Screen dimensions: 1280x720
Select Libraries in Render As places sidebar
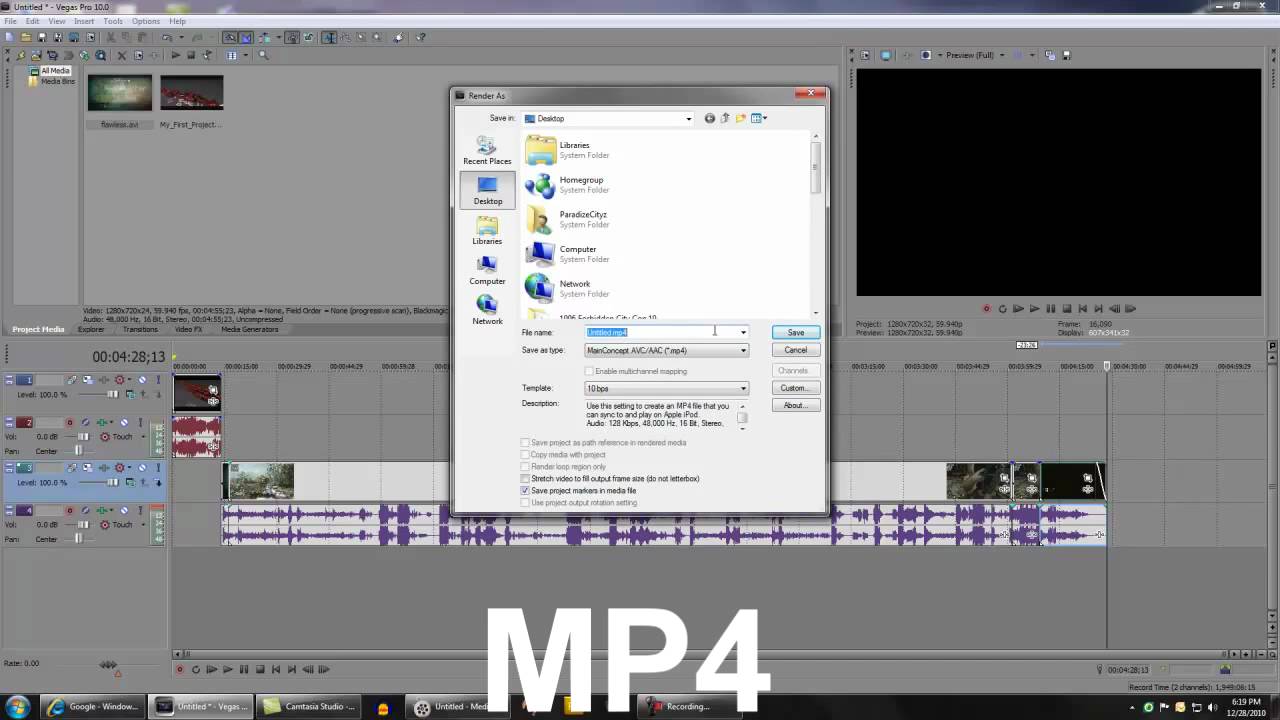[x=487, y=230]
